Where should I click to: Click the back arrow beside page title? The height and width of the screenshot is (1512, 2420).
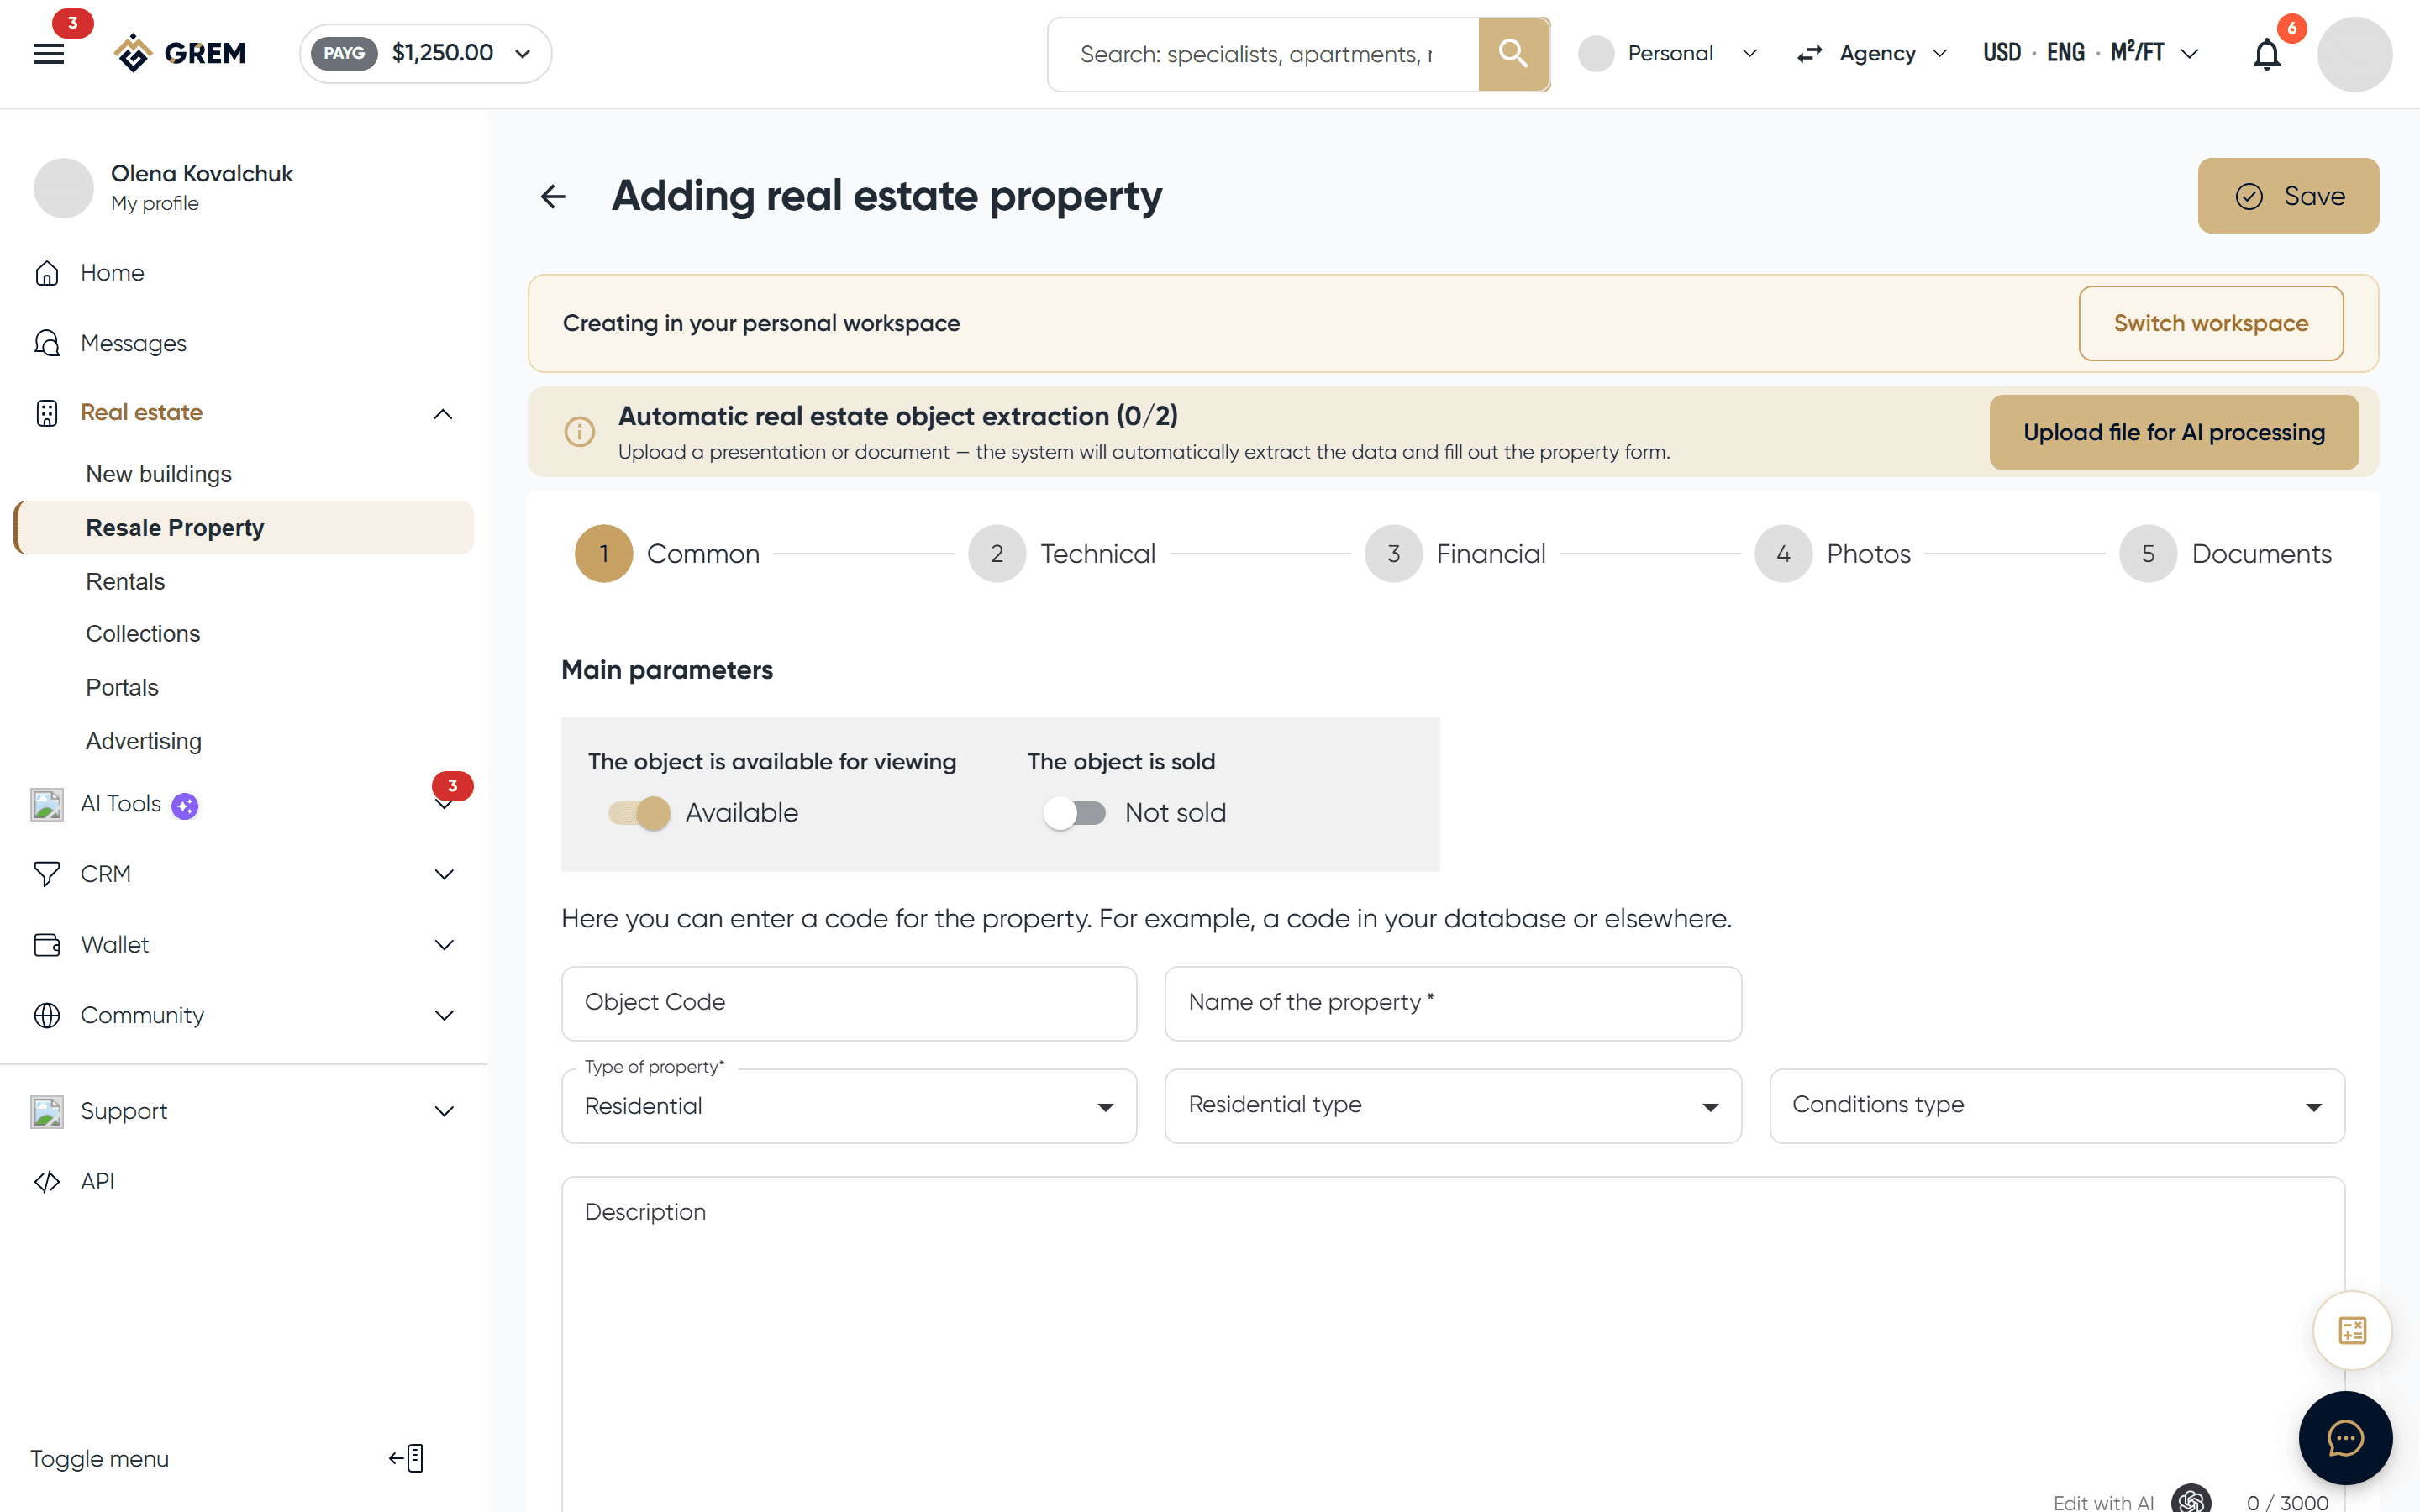click(x=553, y=196)
